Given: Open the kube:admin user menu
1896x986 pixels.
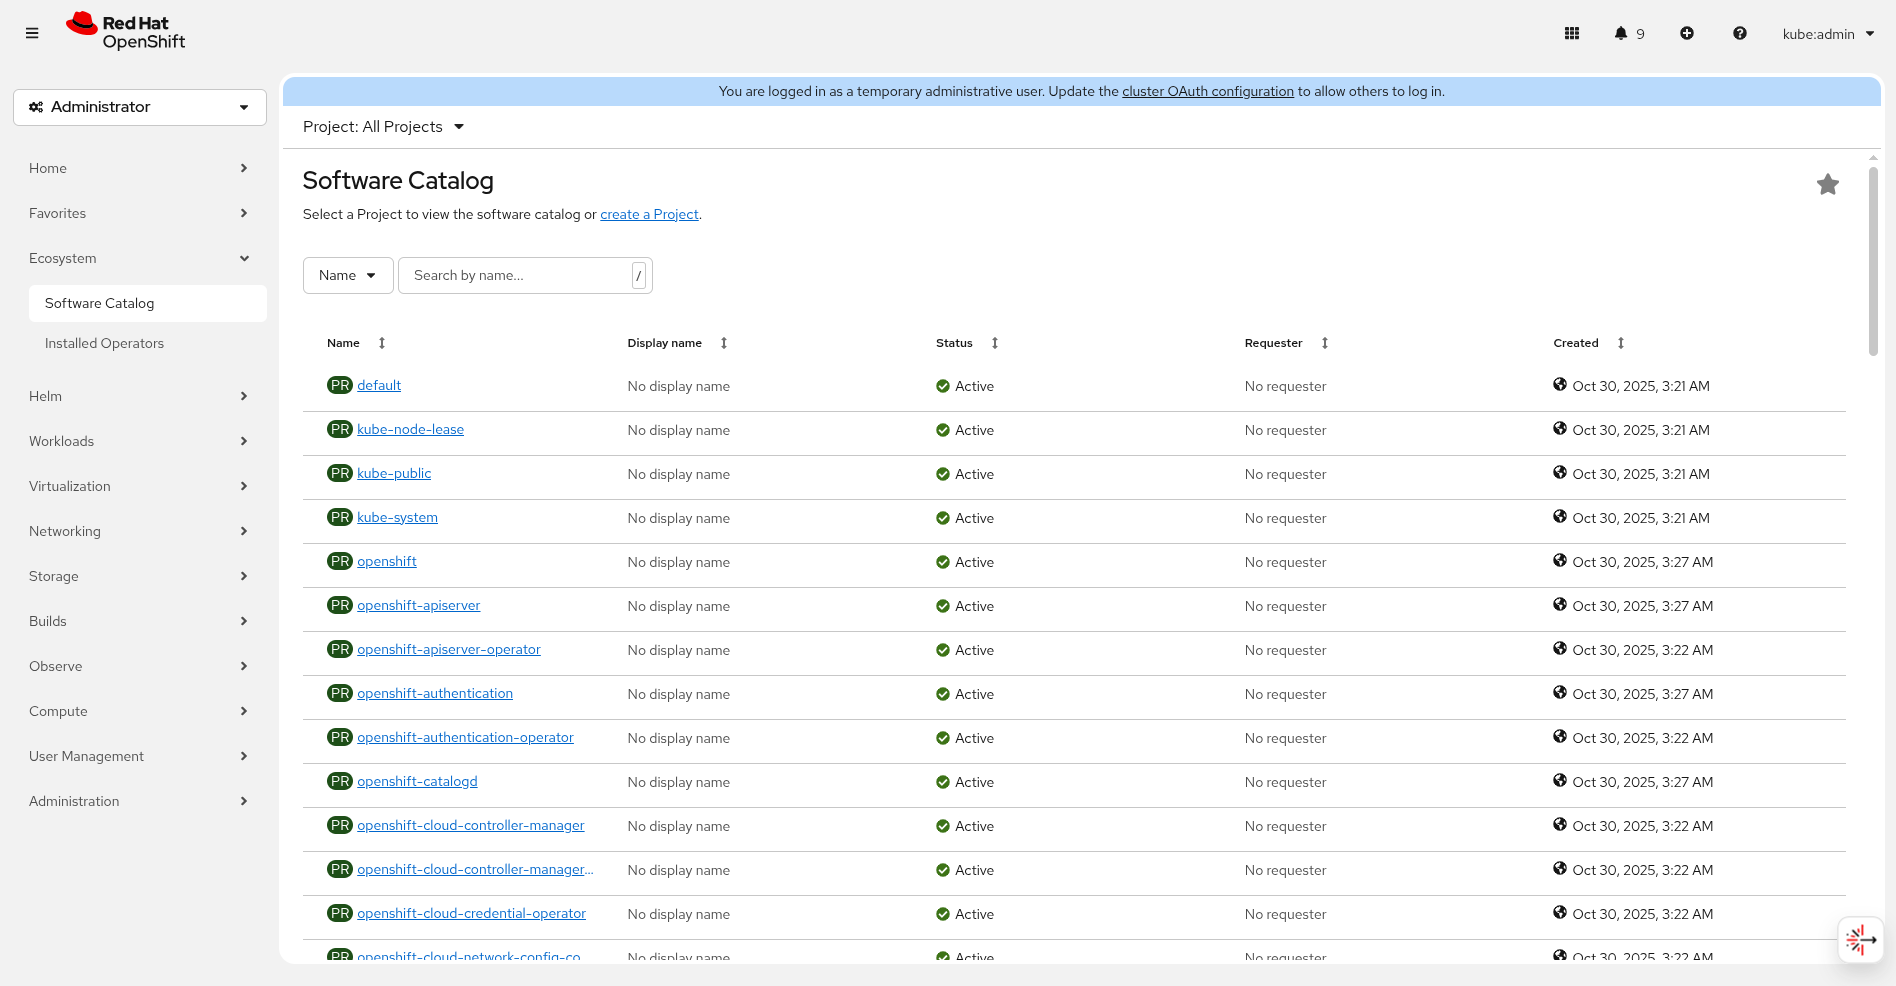Looking at the screenshot, I should point(1827,34).
